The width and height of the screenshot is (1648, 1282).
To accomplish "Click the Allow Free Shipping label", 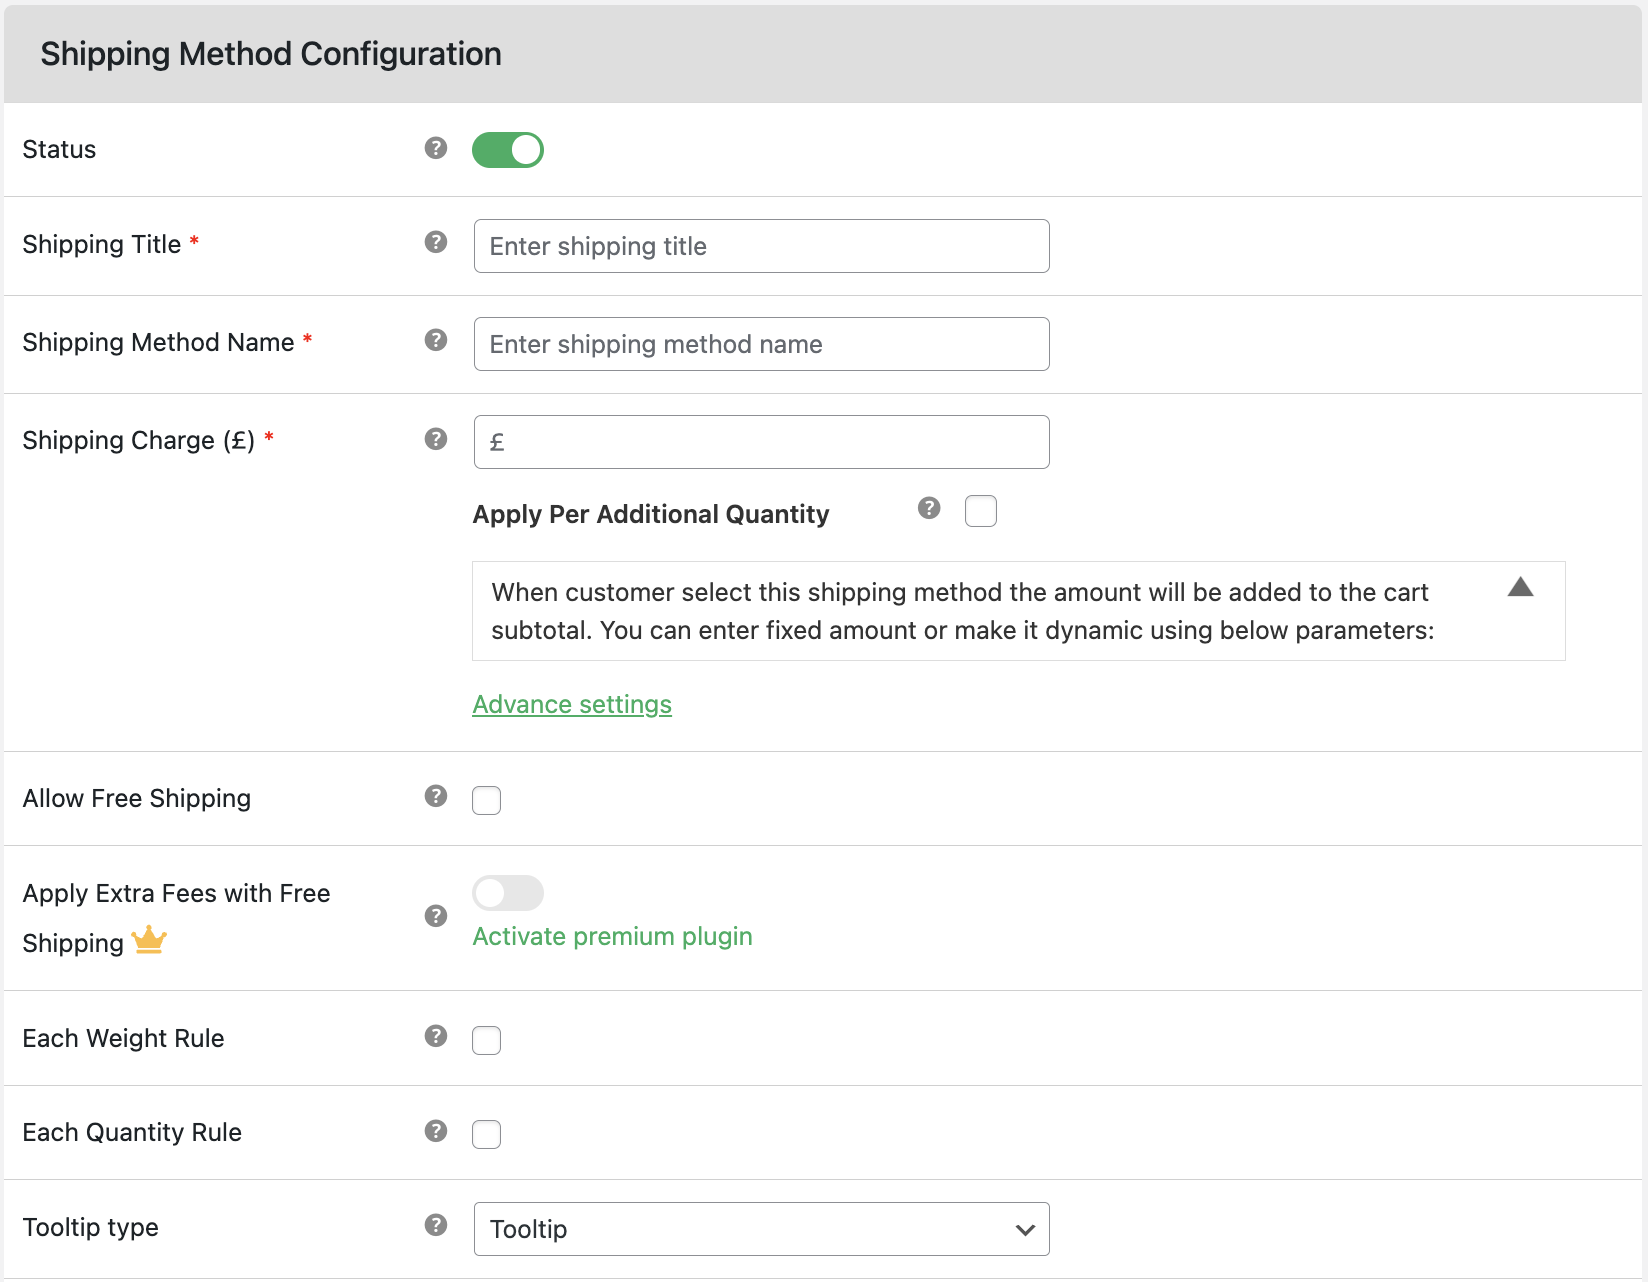I will pyautogui.click(x=137, y=798).
